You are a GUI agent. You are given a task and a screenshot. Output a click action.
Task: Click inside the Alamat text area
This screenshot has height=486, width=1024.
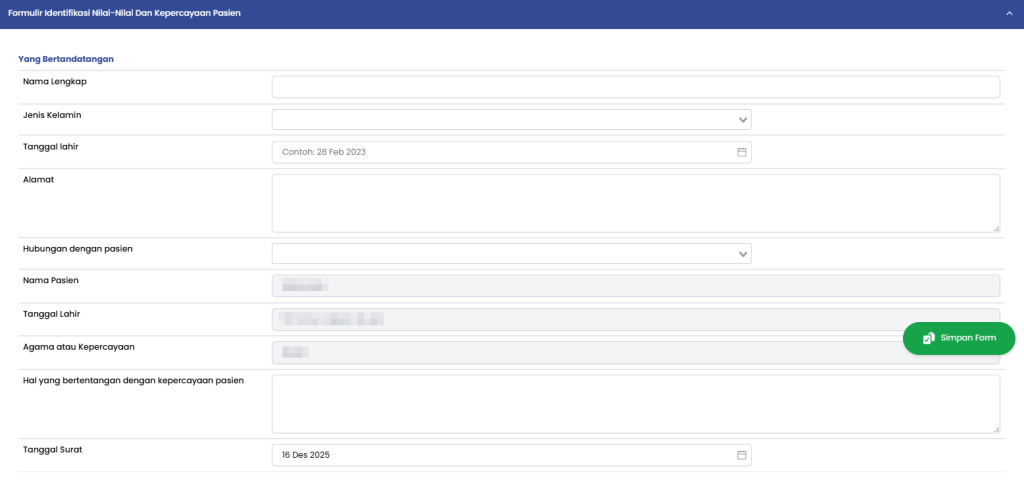coord(635,203)
